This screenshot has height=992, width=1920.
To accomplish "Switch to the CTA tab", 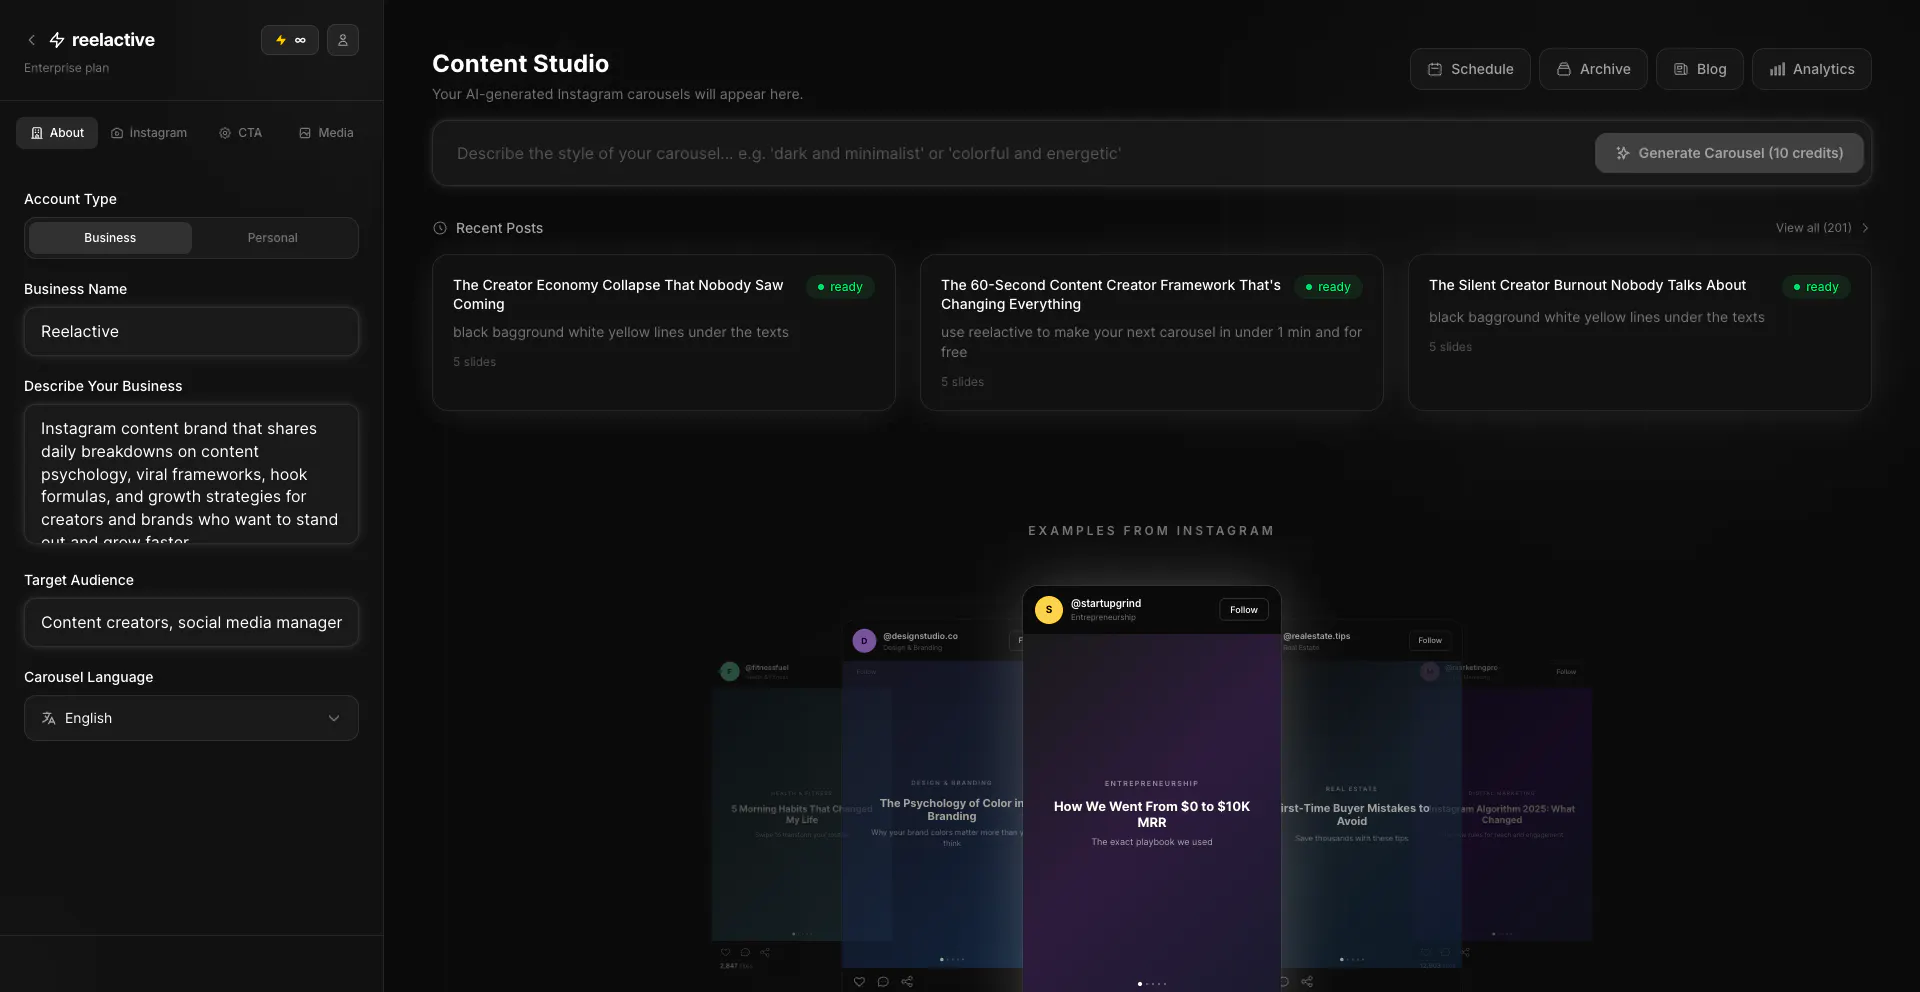I will tap(241, 133).
